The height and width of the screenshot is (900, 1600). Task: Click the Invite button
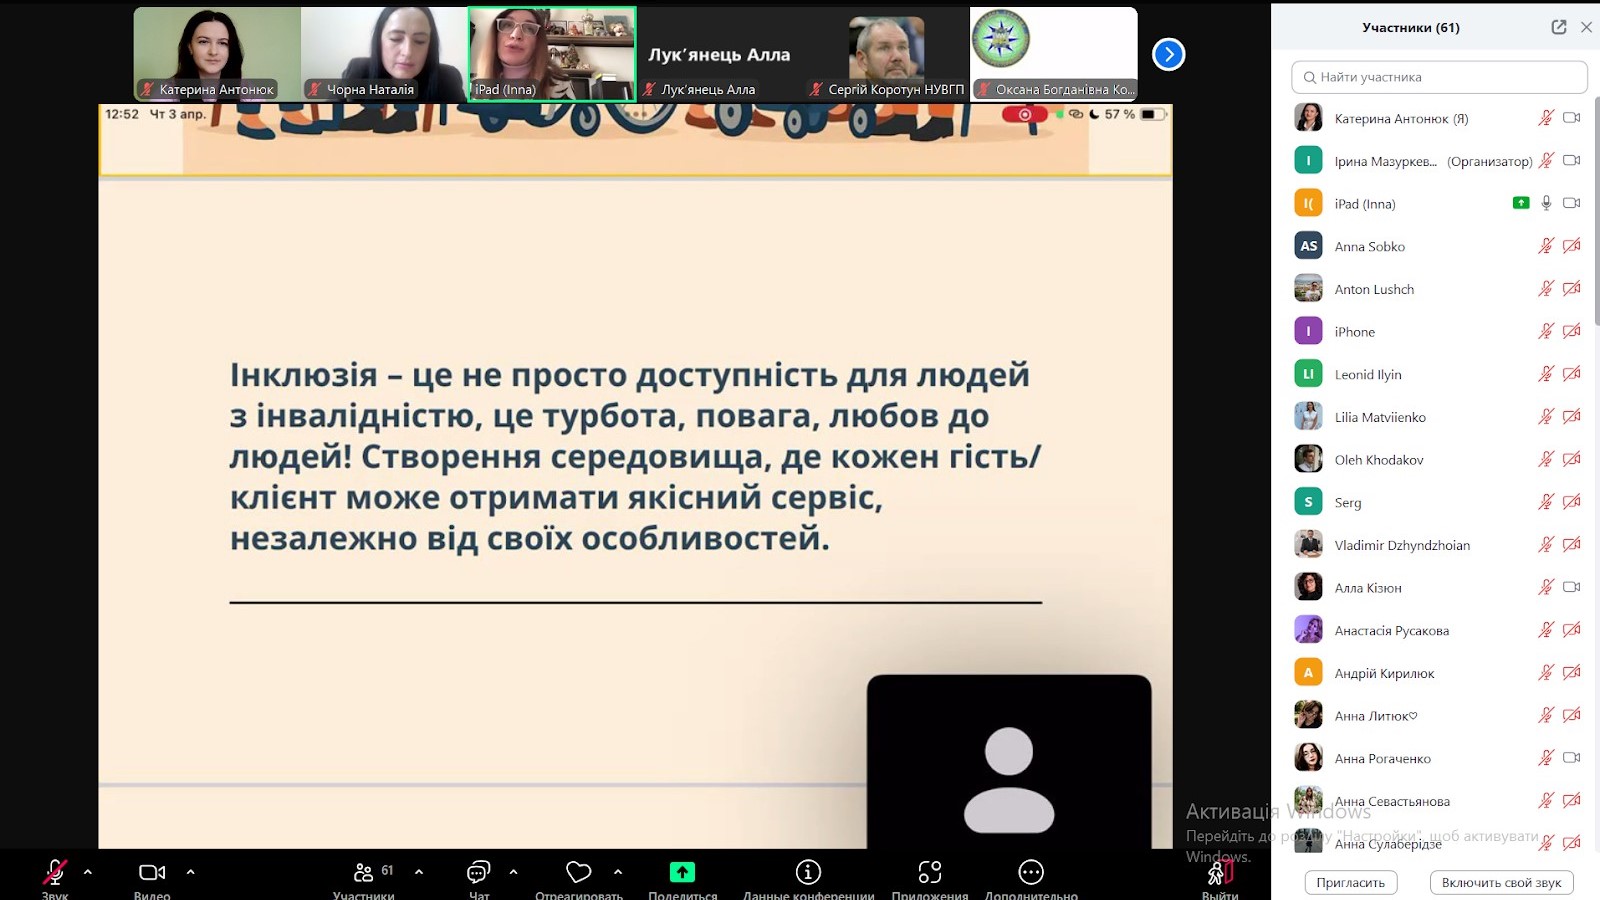[x=1350, y=883]
